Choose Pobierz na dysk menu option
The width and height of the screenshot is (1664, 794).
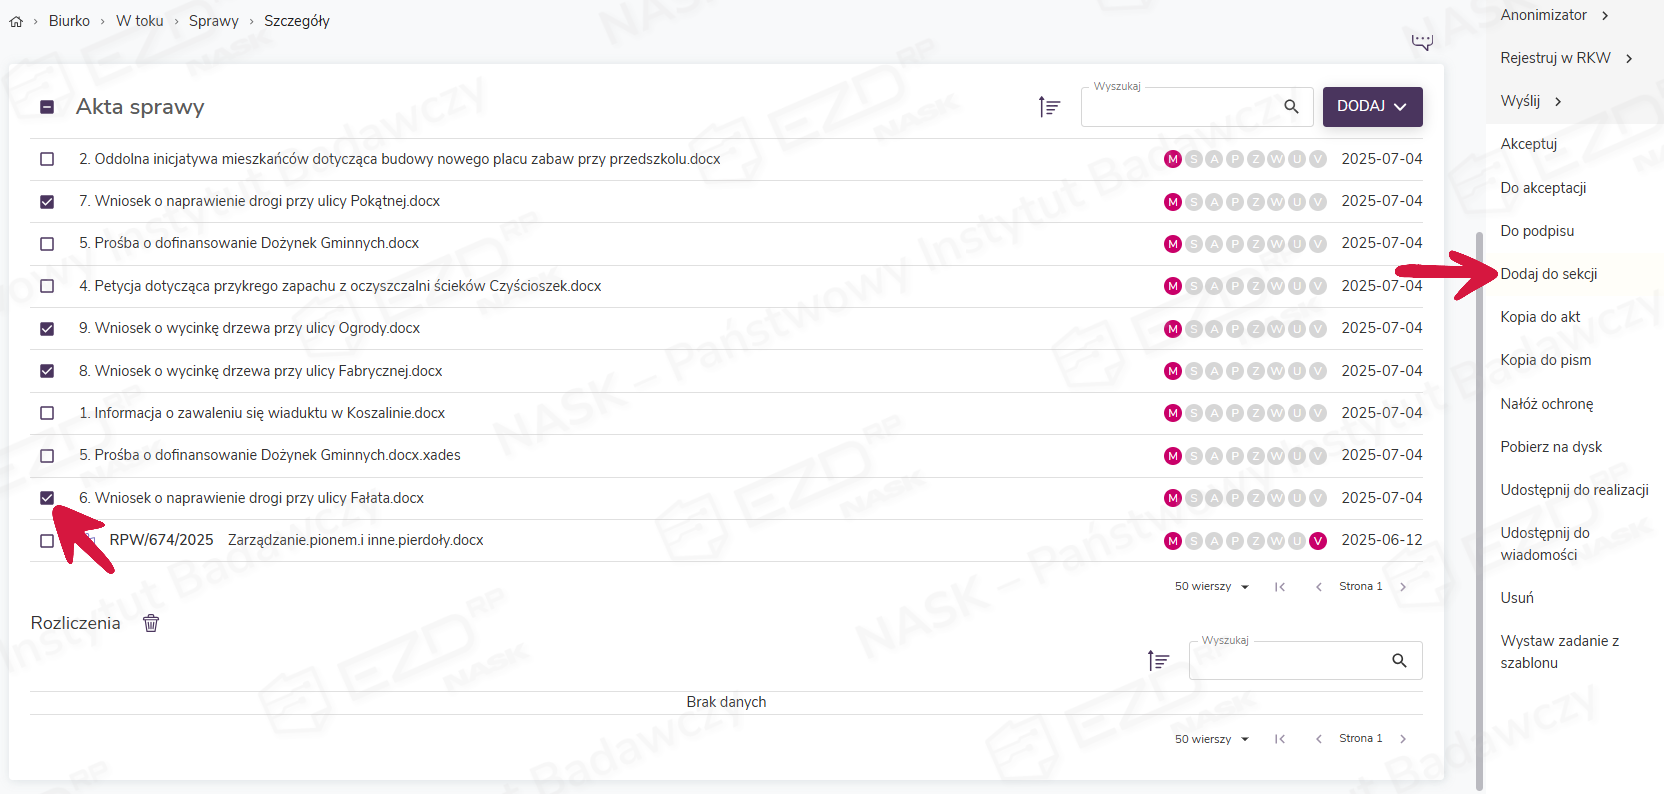click(1551, 447)
